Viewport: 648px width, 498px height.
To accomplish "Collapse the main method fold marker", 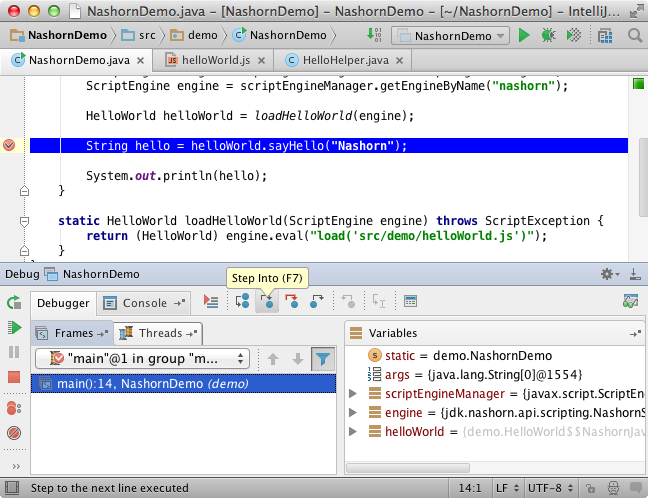I will (24, 191).
